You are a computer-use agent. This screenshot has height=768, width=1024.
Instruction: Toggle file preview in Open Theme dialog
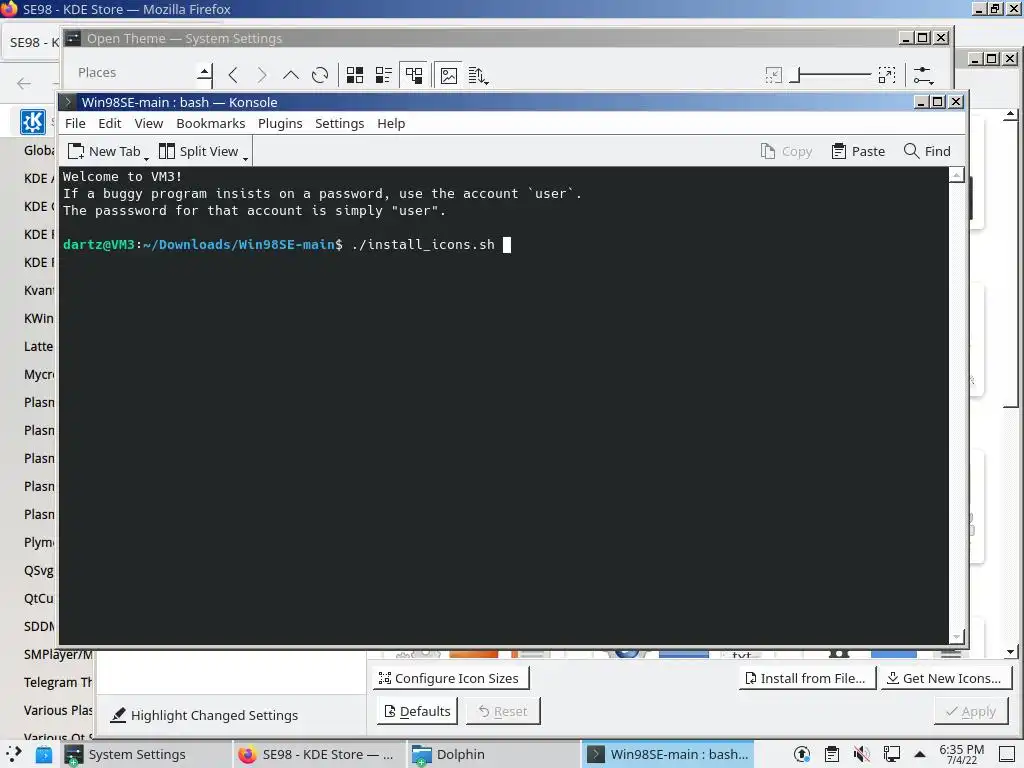click(x=449, y=75)
